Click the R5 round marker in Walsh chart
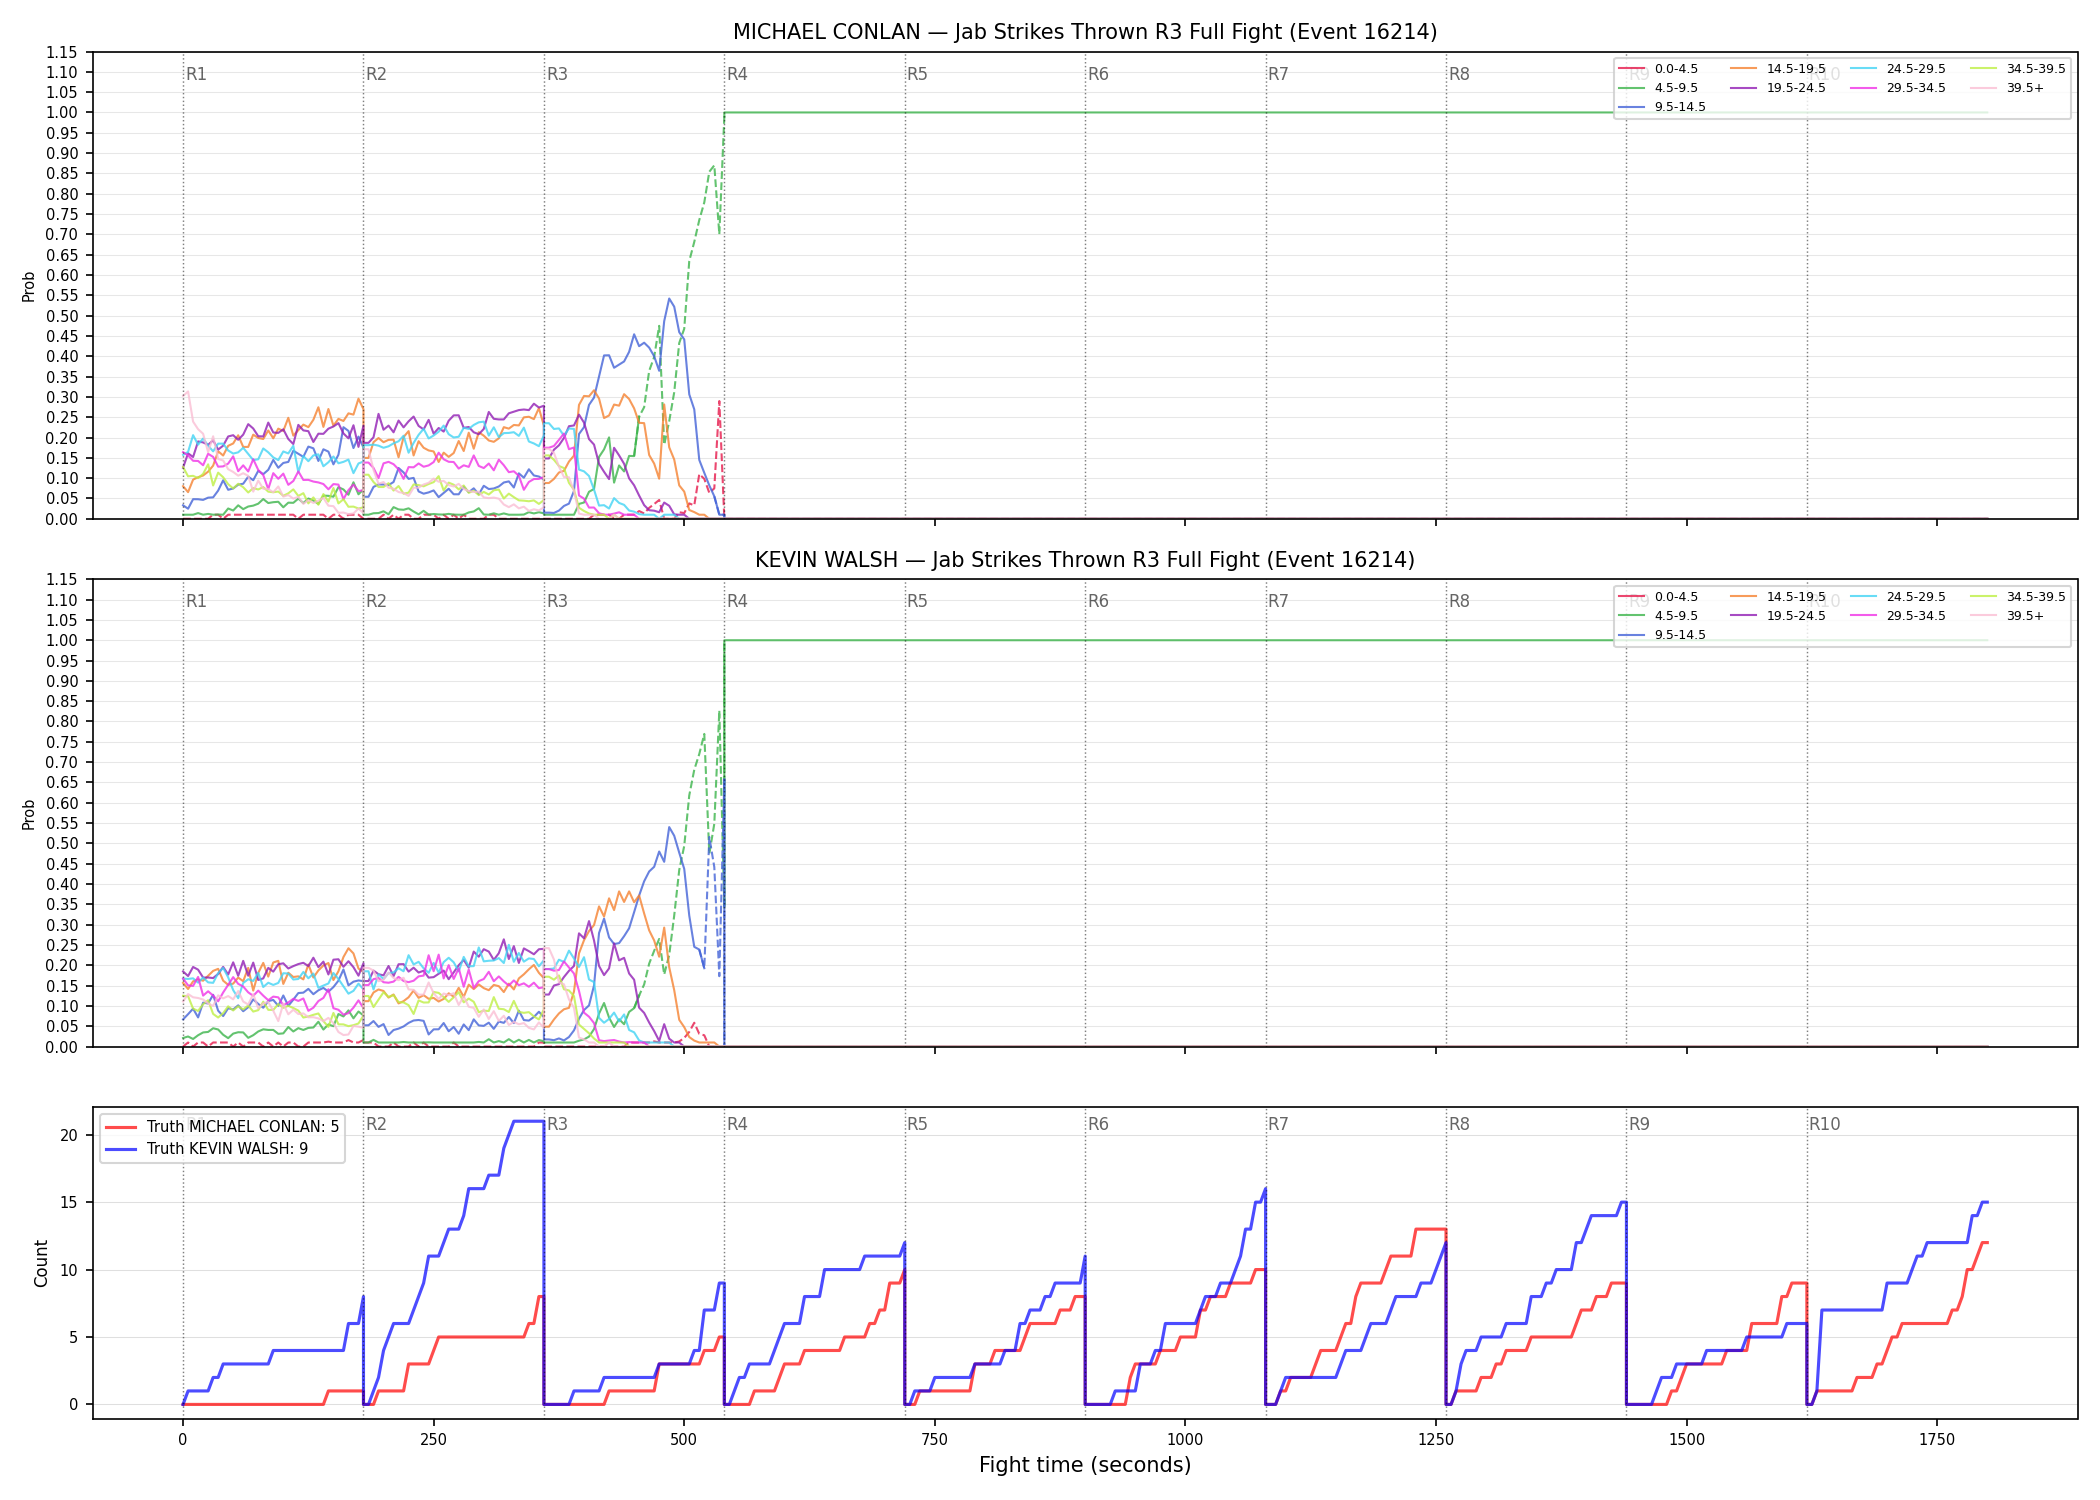The width and height of the screenshot is (2100, 1500). tap(917, 601)
